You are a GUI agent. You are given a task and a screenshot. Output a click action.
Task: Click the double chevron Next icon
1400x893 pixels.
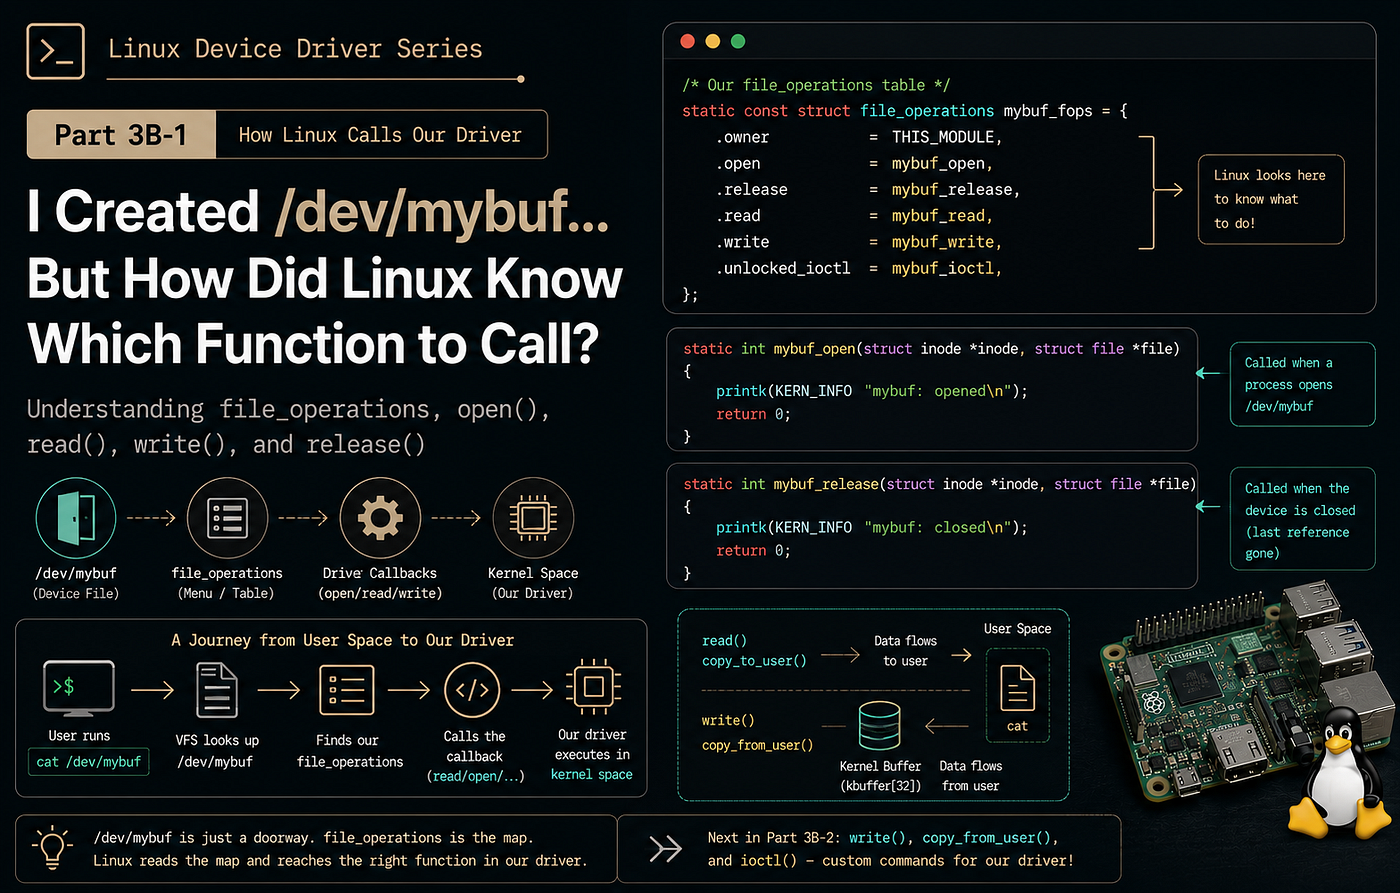click(x=665, y=849)
